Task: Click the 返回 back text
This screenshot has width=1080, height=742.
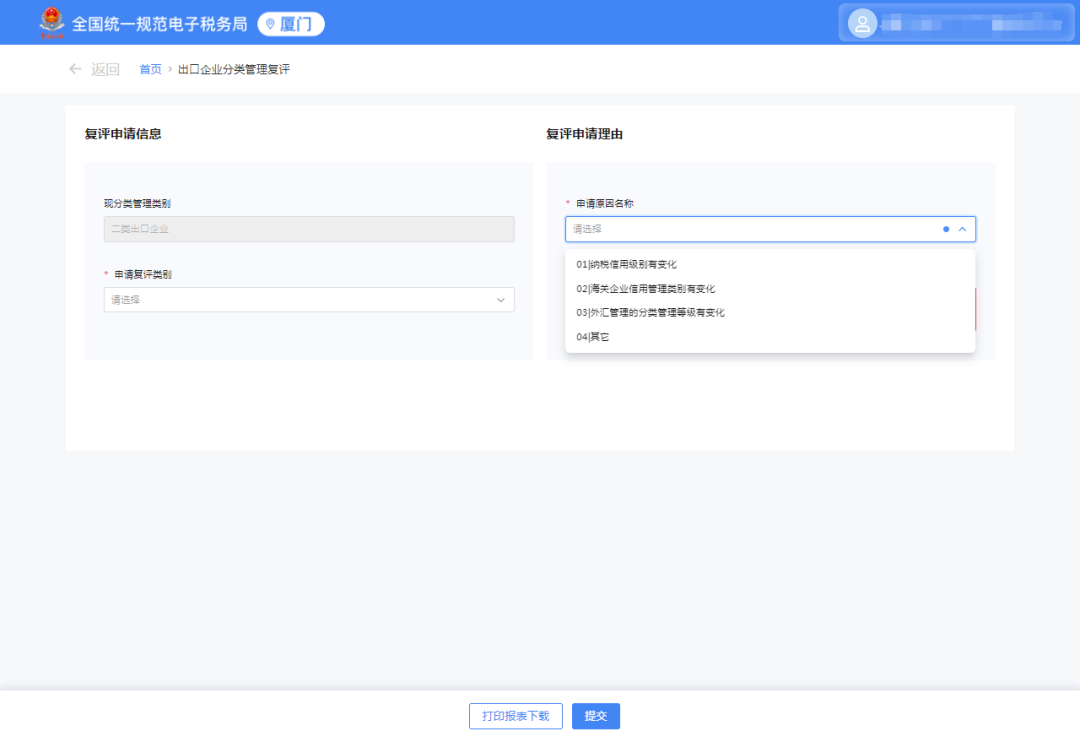Action: (x=105, y=69)
